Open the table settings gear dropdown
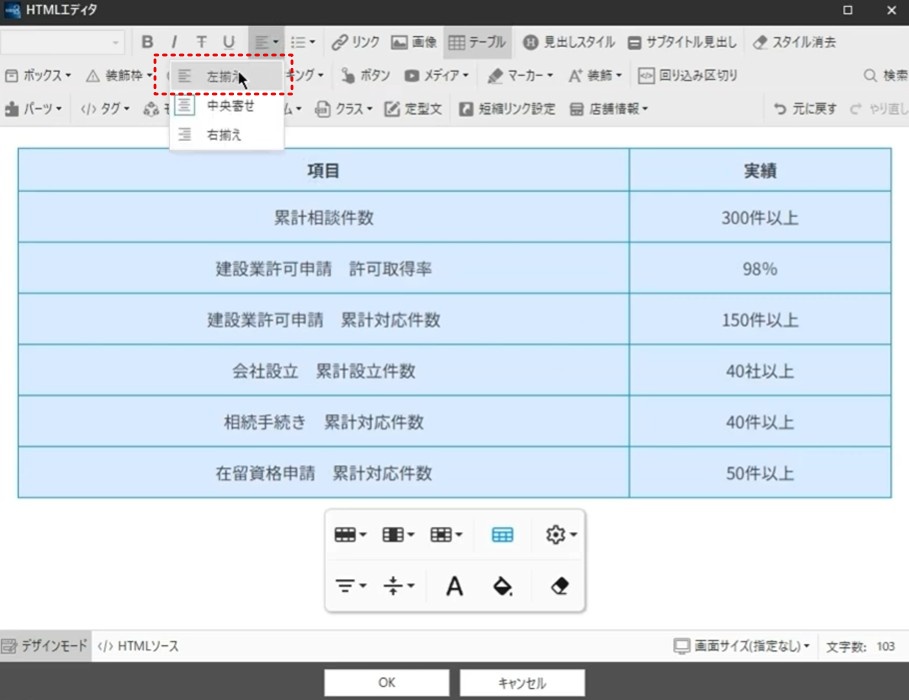 (x=561, y=534)
